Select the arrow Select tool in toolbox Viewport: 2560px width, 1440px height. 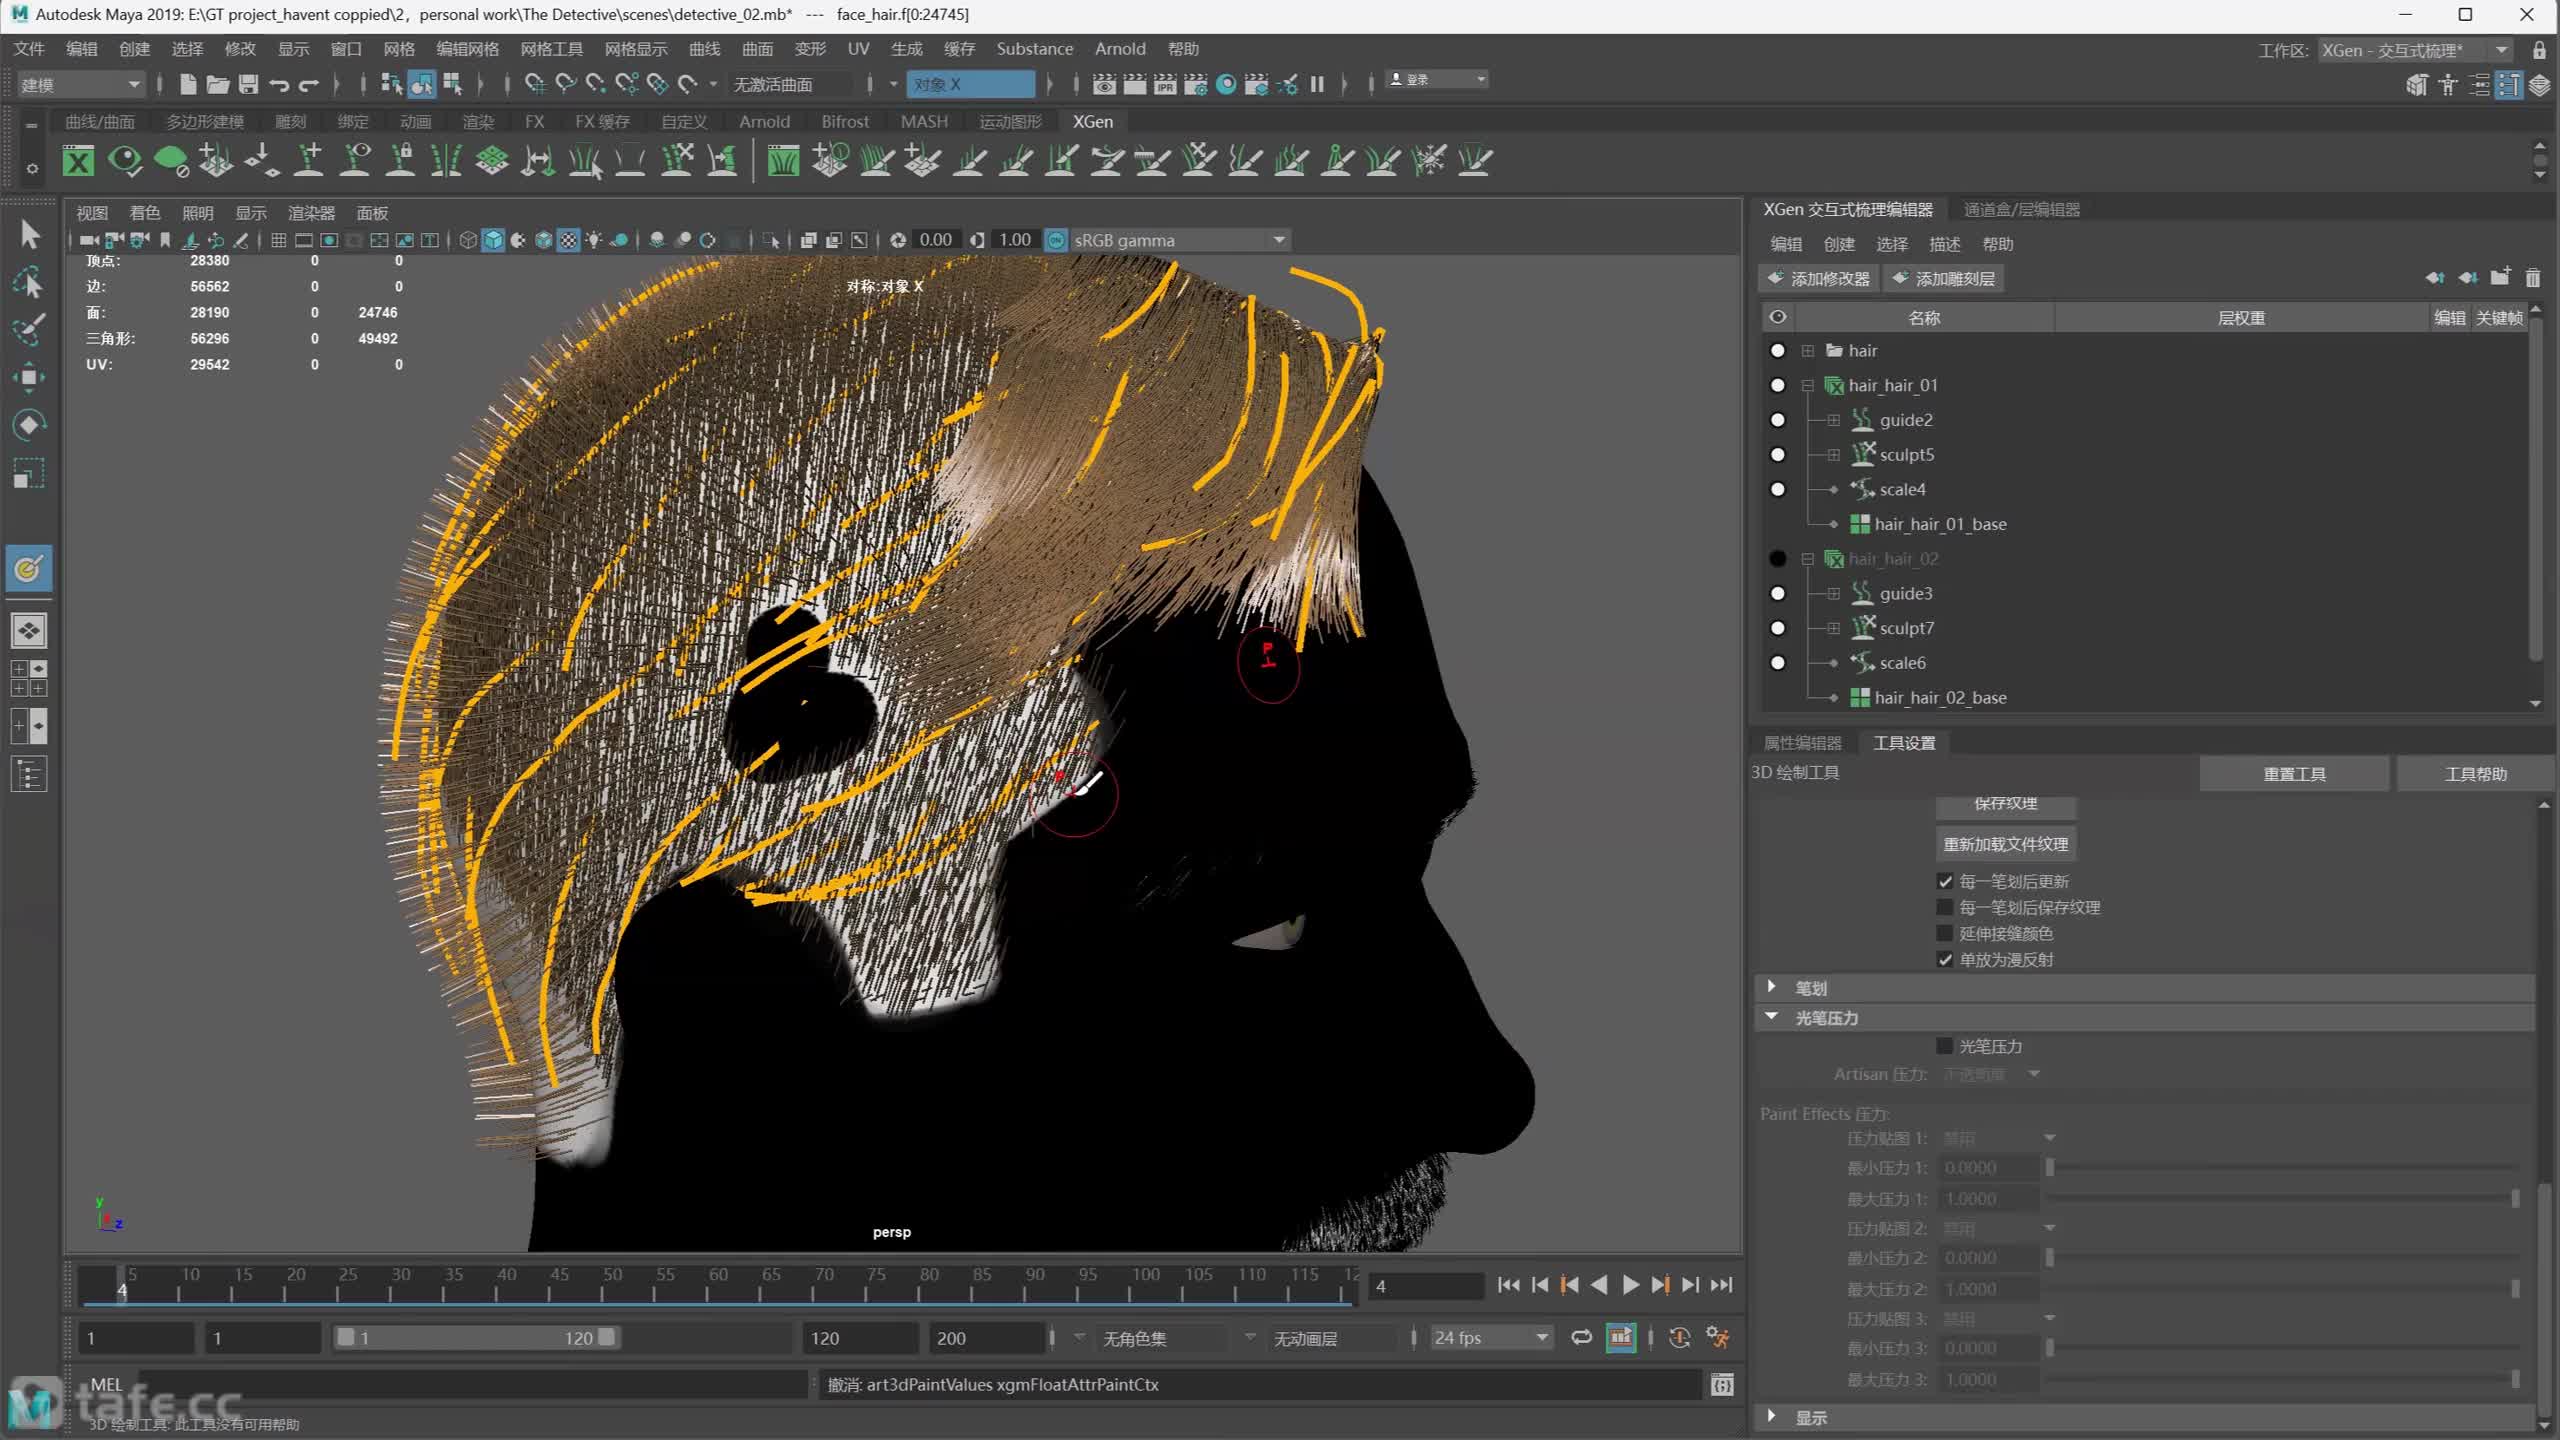tap(29, 234)
